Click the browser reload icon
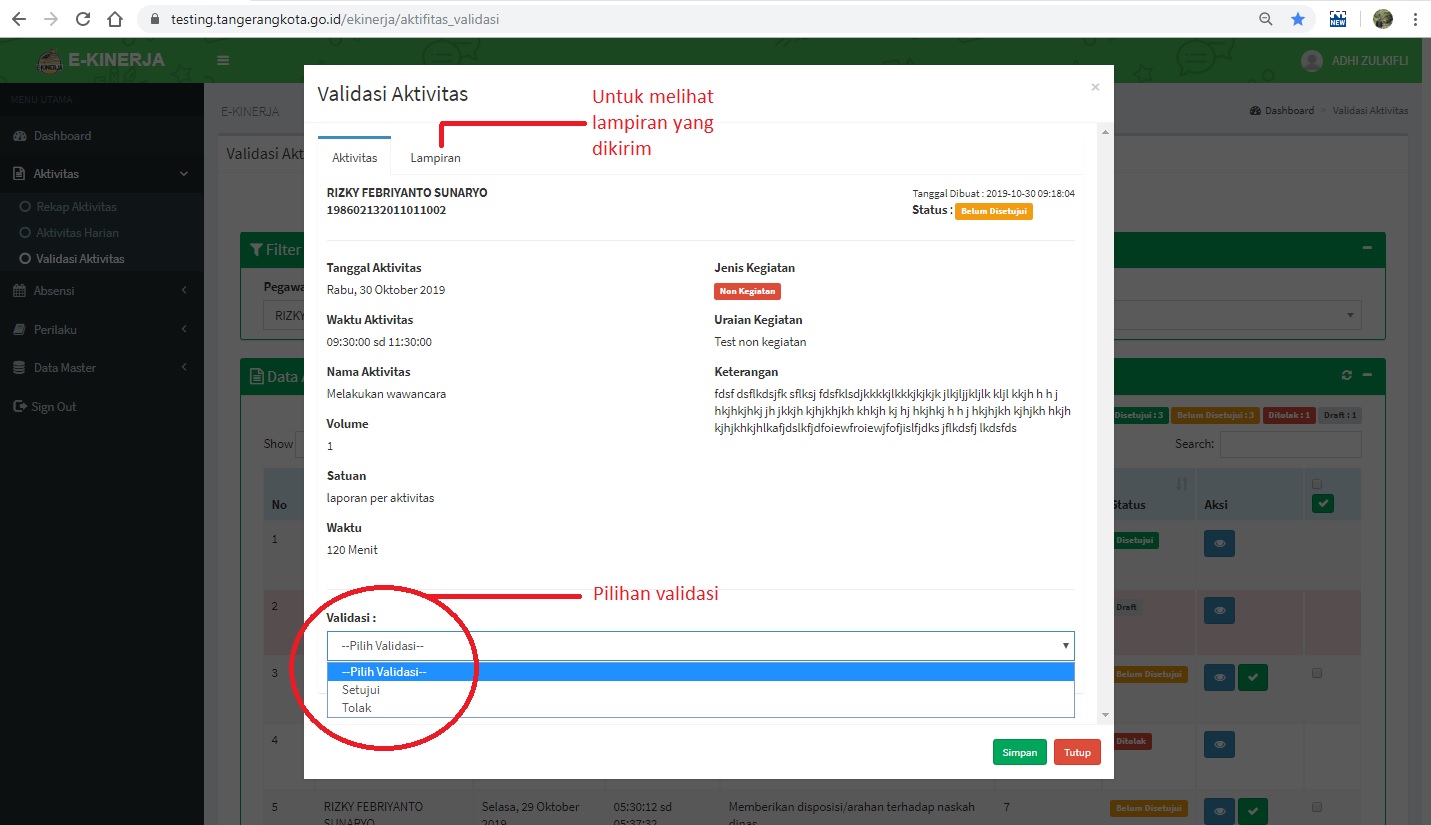 click(83, 19)
